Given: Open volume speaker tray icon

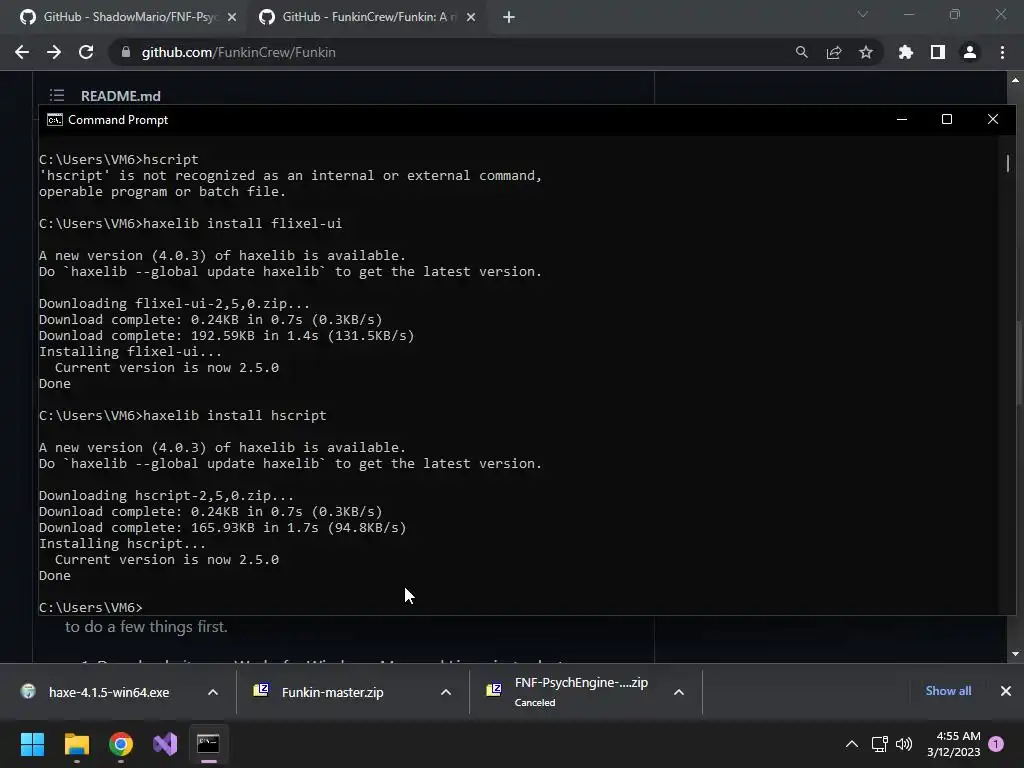Looking at the screenshot, I should coord(904,744).
